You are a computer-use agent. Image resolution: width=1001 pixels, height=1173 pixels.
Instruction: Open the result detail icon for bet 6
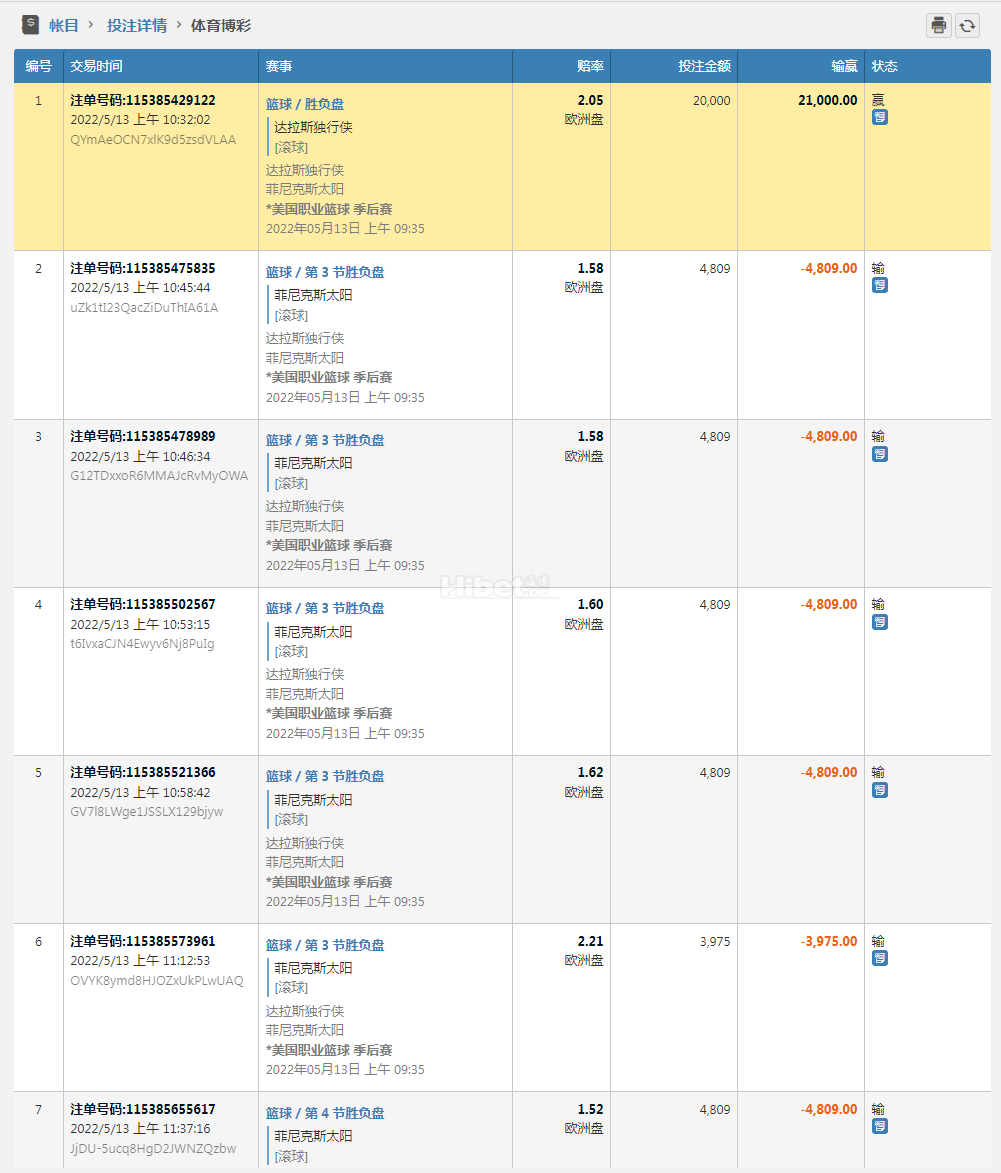(x=879, y=959)
